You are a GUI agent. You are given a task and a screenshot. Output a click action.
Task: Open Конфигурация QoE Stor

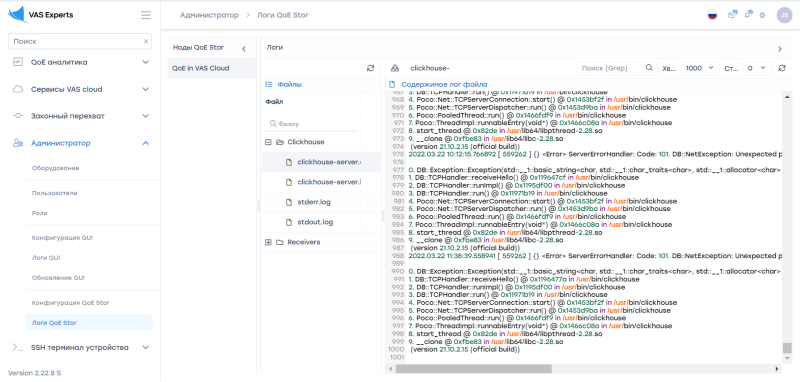coord(70,303)
